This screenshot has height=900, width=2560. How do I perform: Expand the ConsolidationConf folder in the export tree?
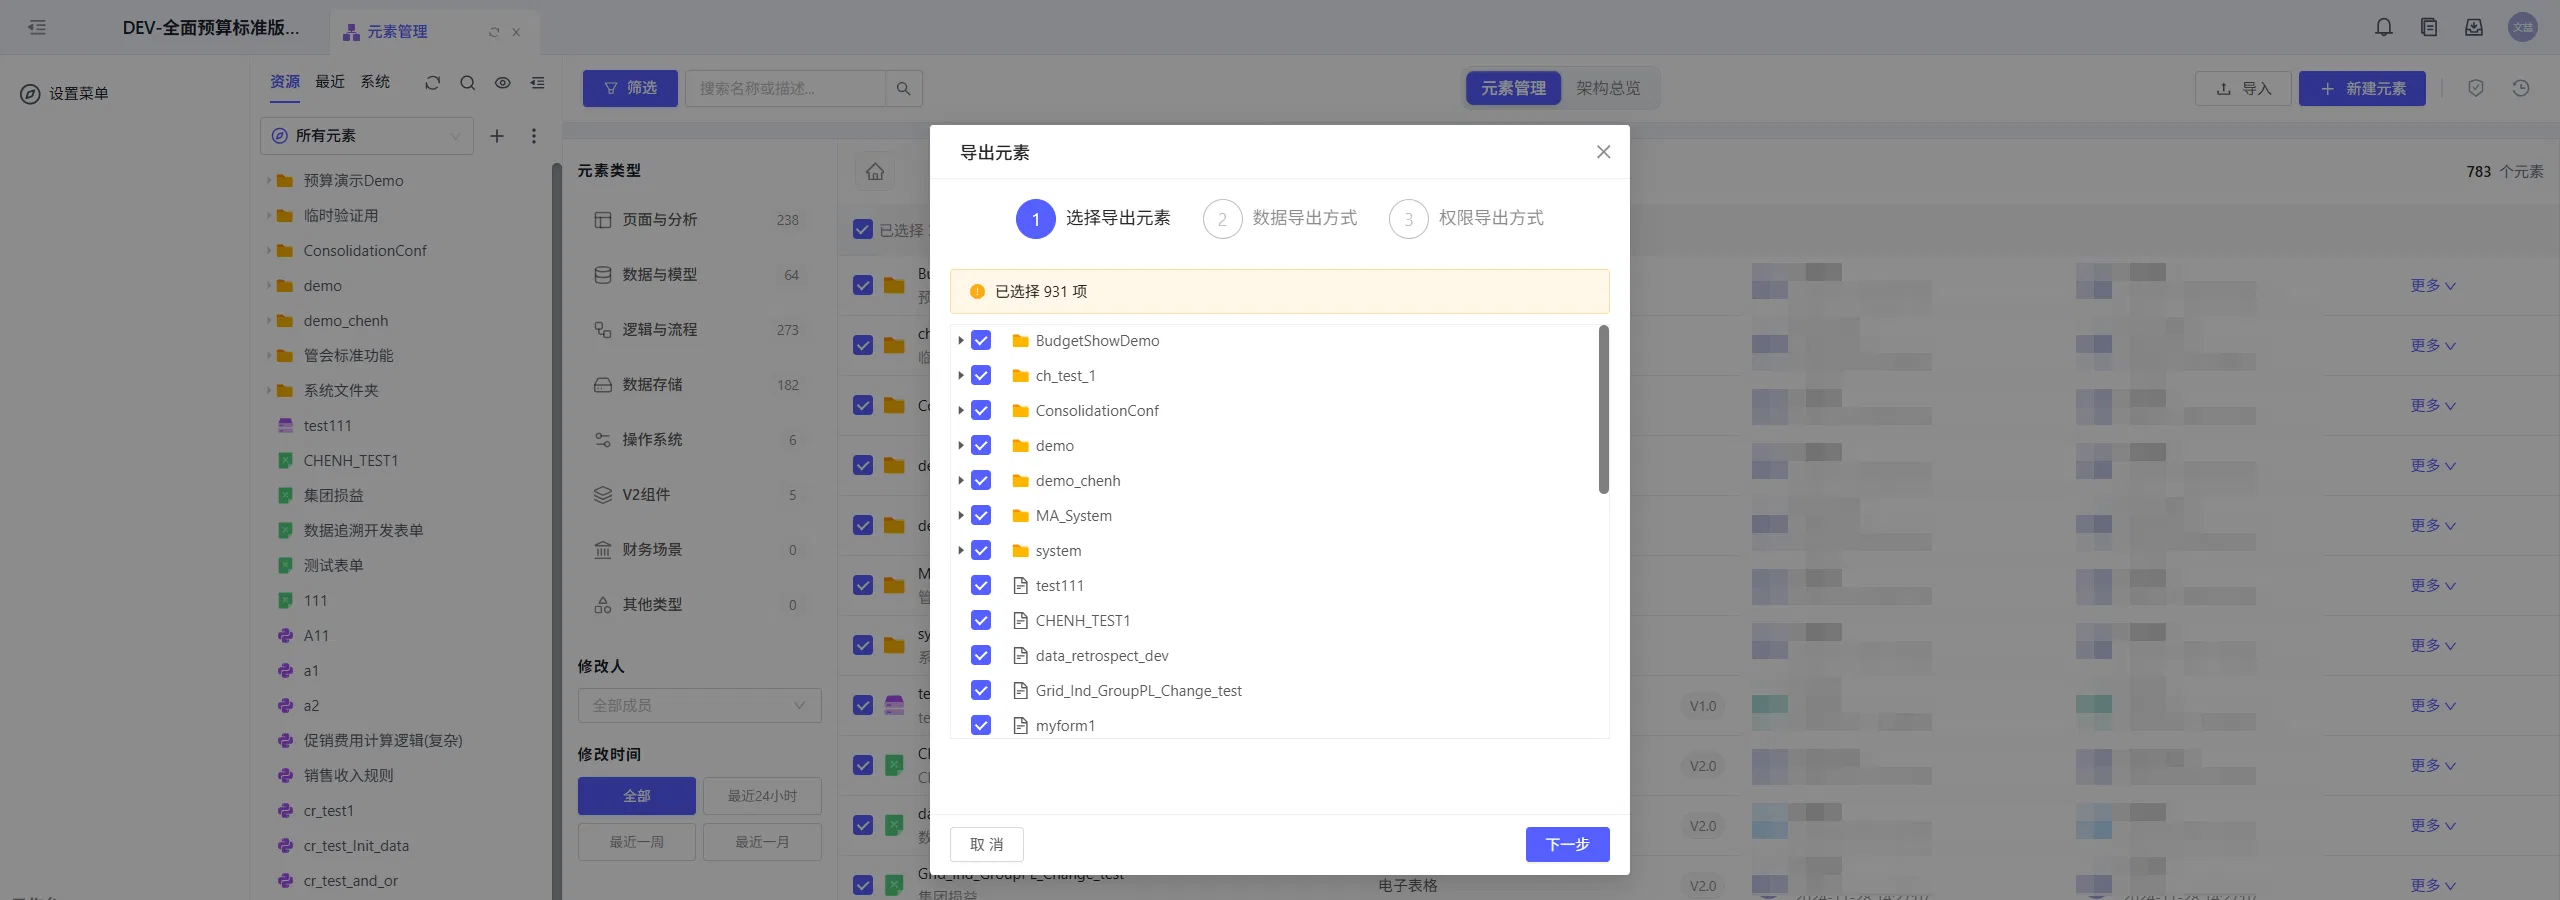coord(960,411)
